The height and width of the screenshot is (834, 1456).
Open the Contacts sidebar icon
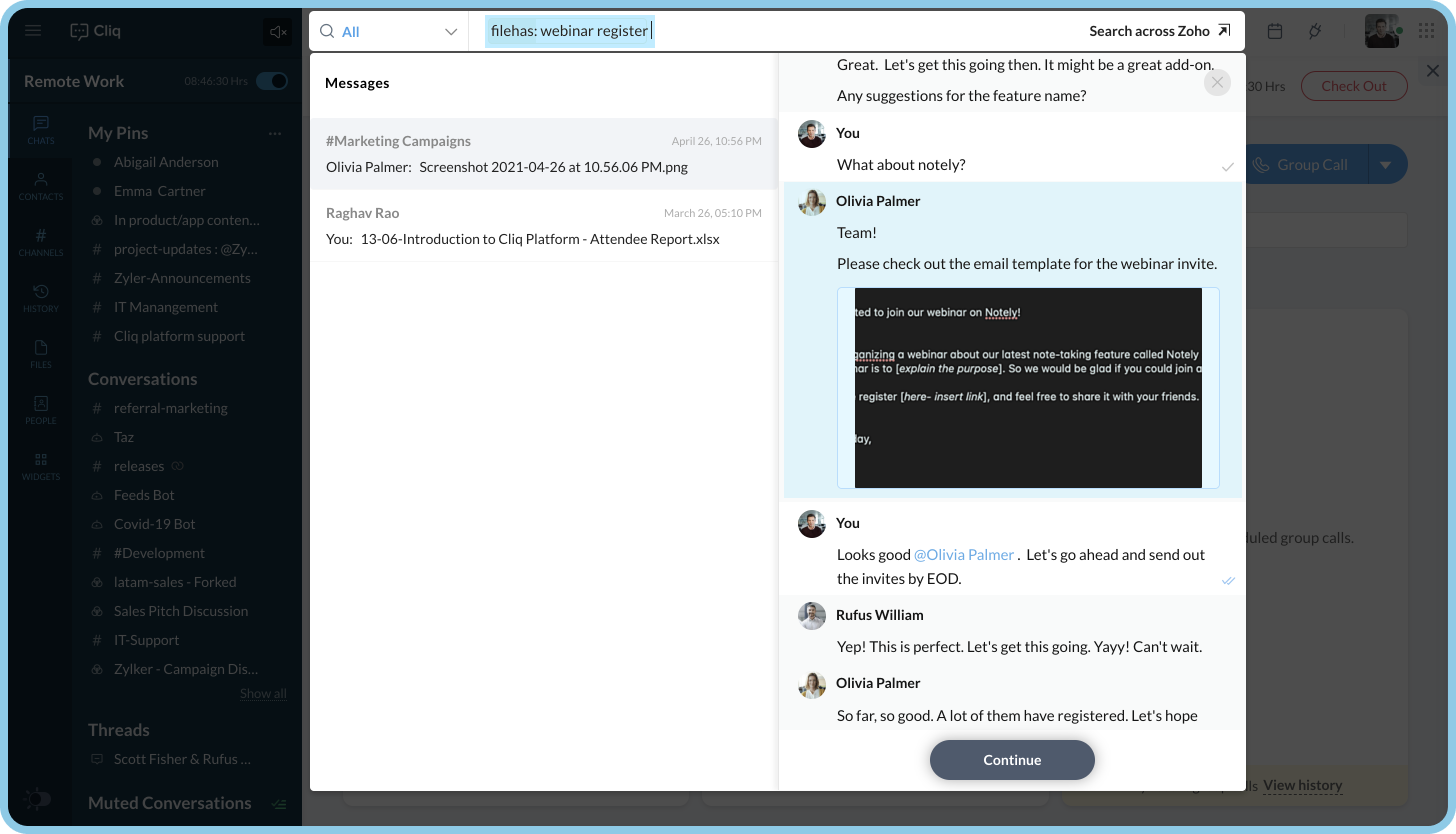(x=41, y=186)
